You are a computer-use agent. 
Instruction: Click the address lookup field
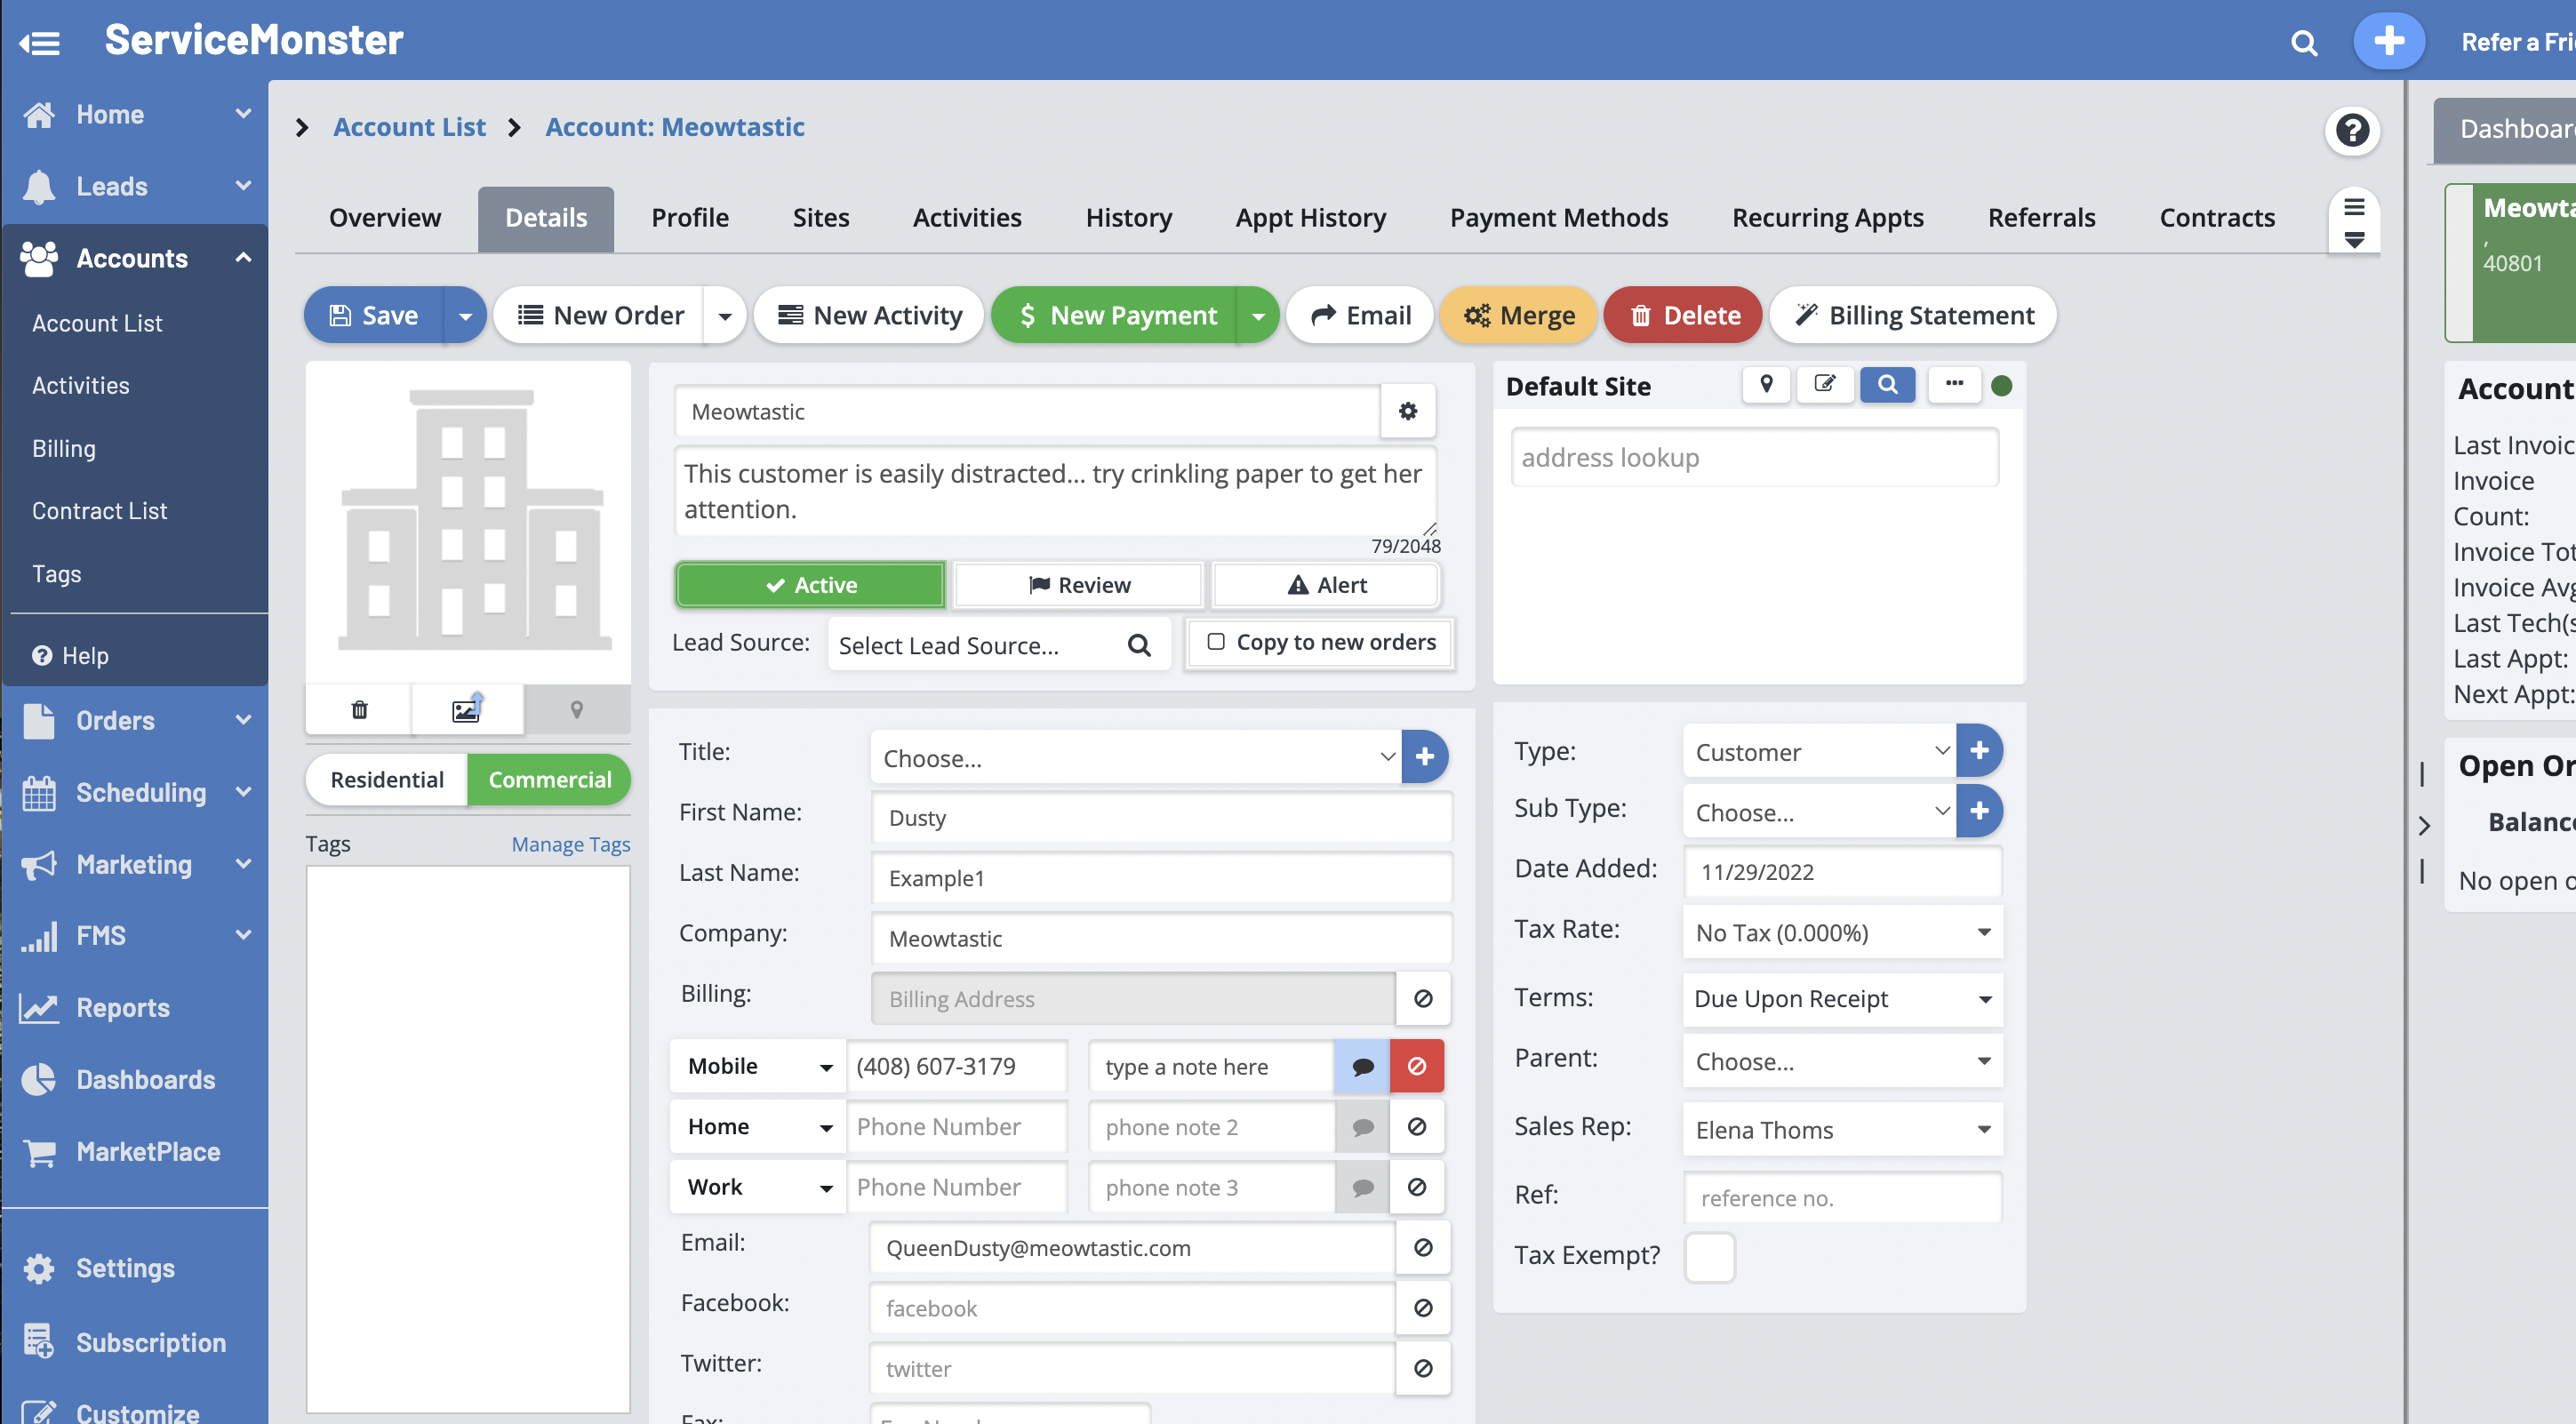click(1754, 458)
